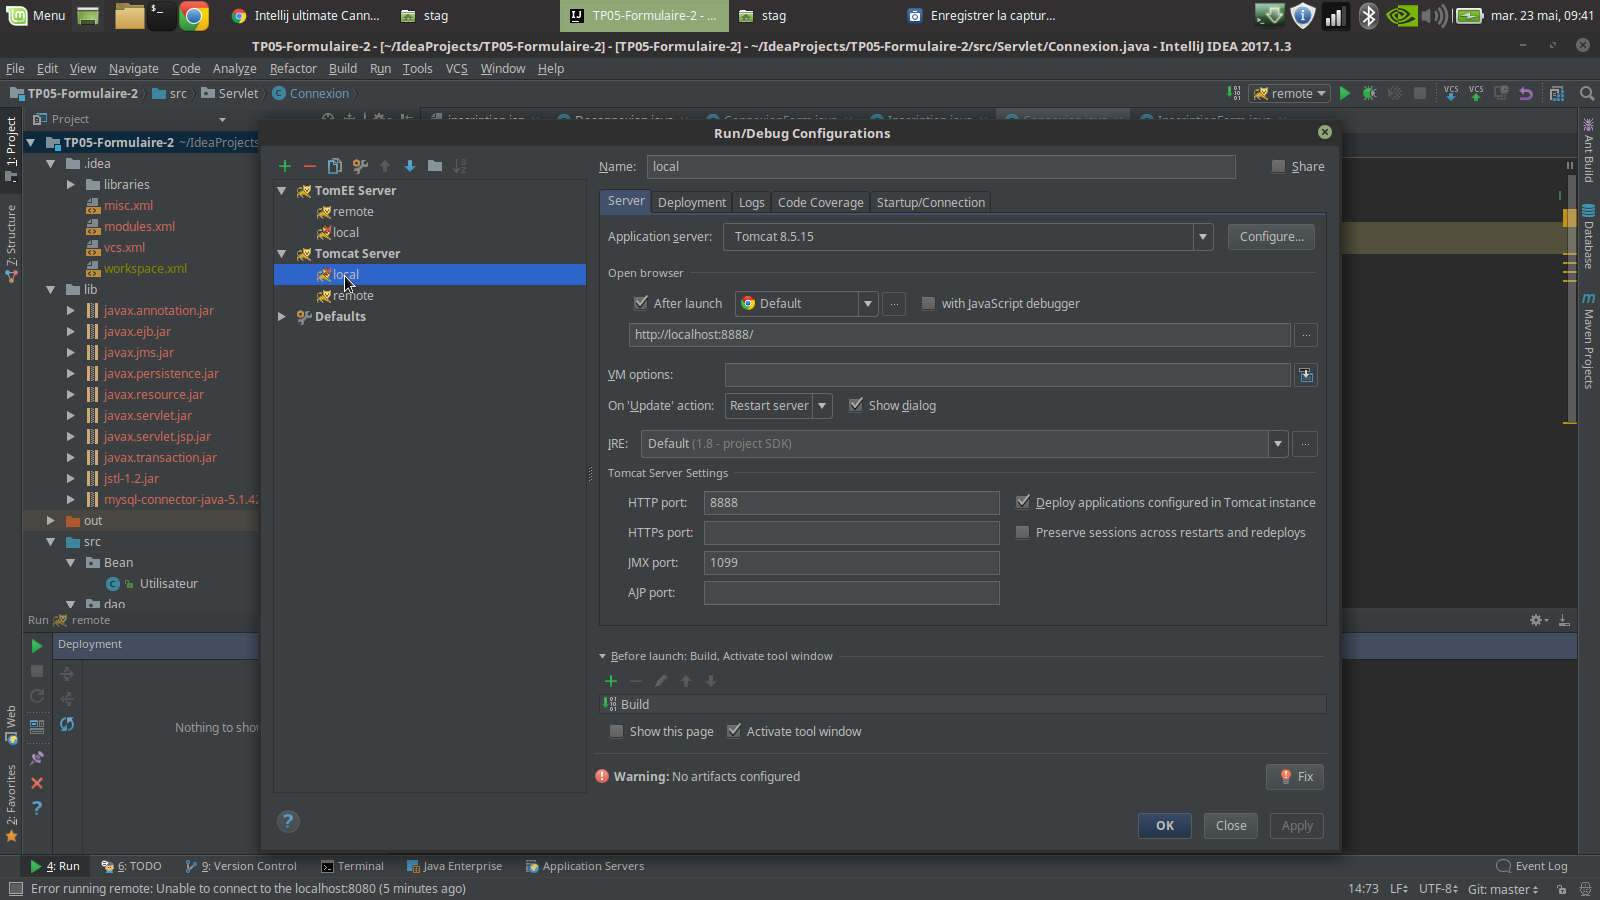The width and height of the screenshot is (1600, 900).
Task: Refresh deployment status in Run panel
Action: 67,724
